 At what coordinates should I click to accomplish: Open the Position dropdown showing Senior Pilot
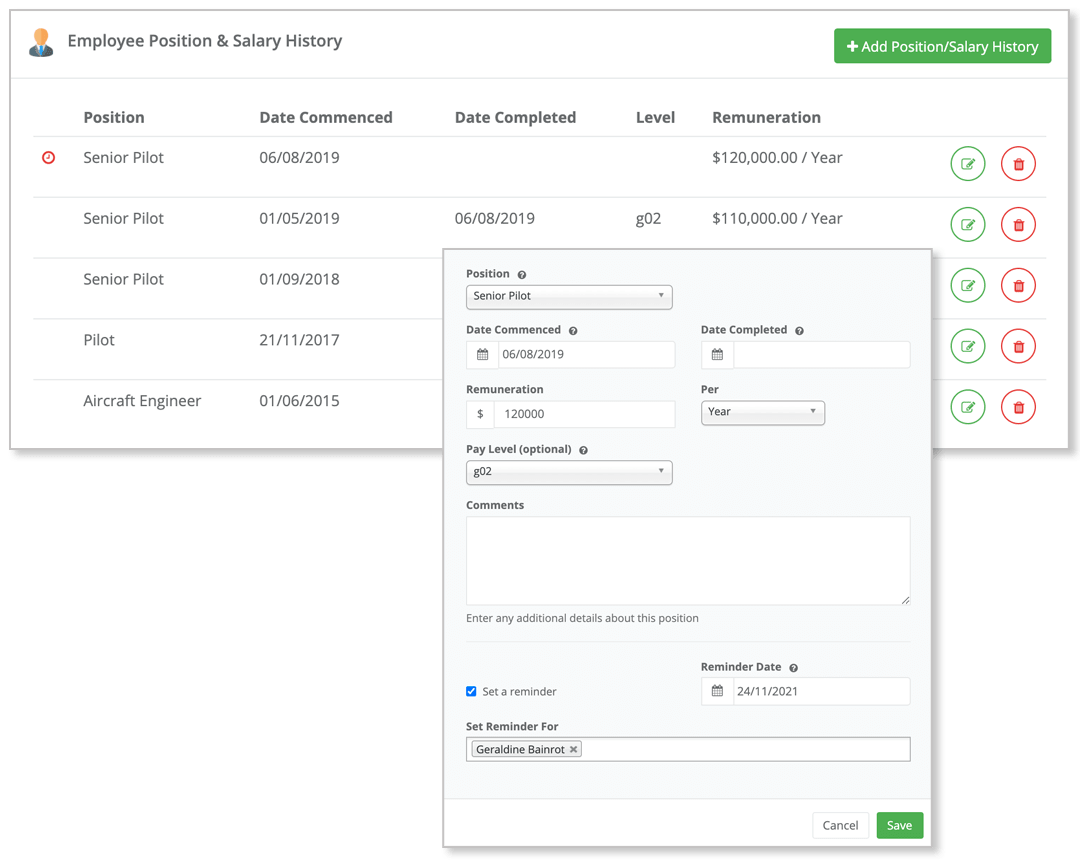[569, 296]
